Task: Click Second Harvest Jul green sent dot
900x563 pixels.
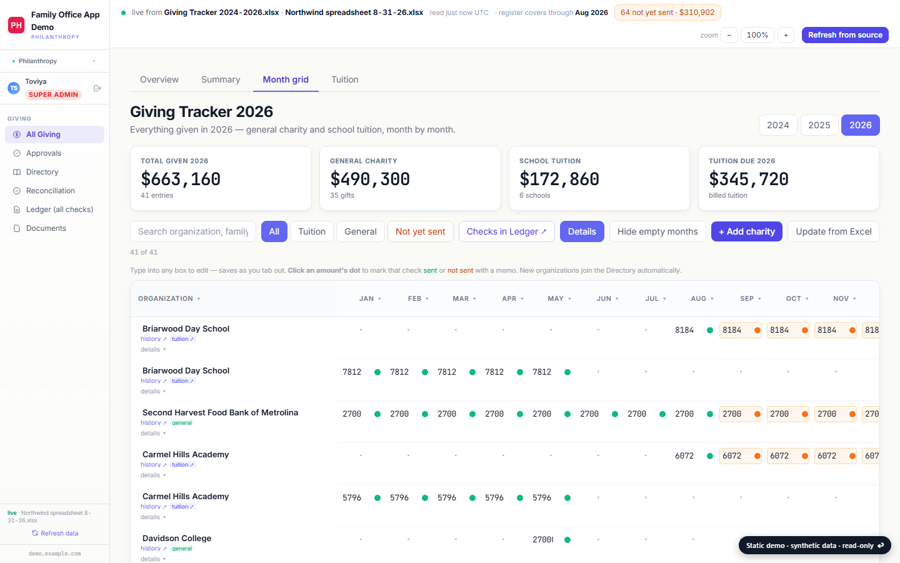Action: coord(662,414)
